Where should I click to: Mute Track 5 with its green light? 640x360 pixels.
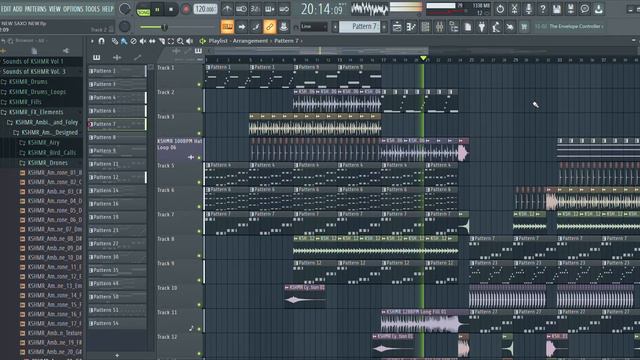[x=199, y=182]
